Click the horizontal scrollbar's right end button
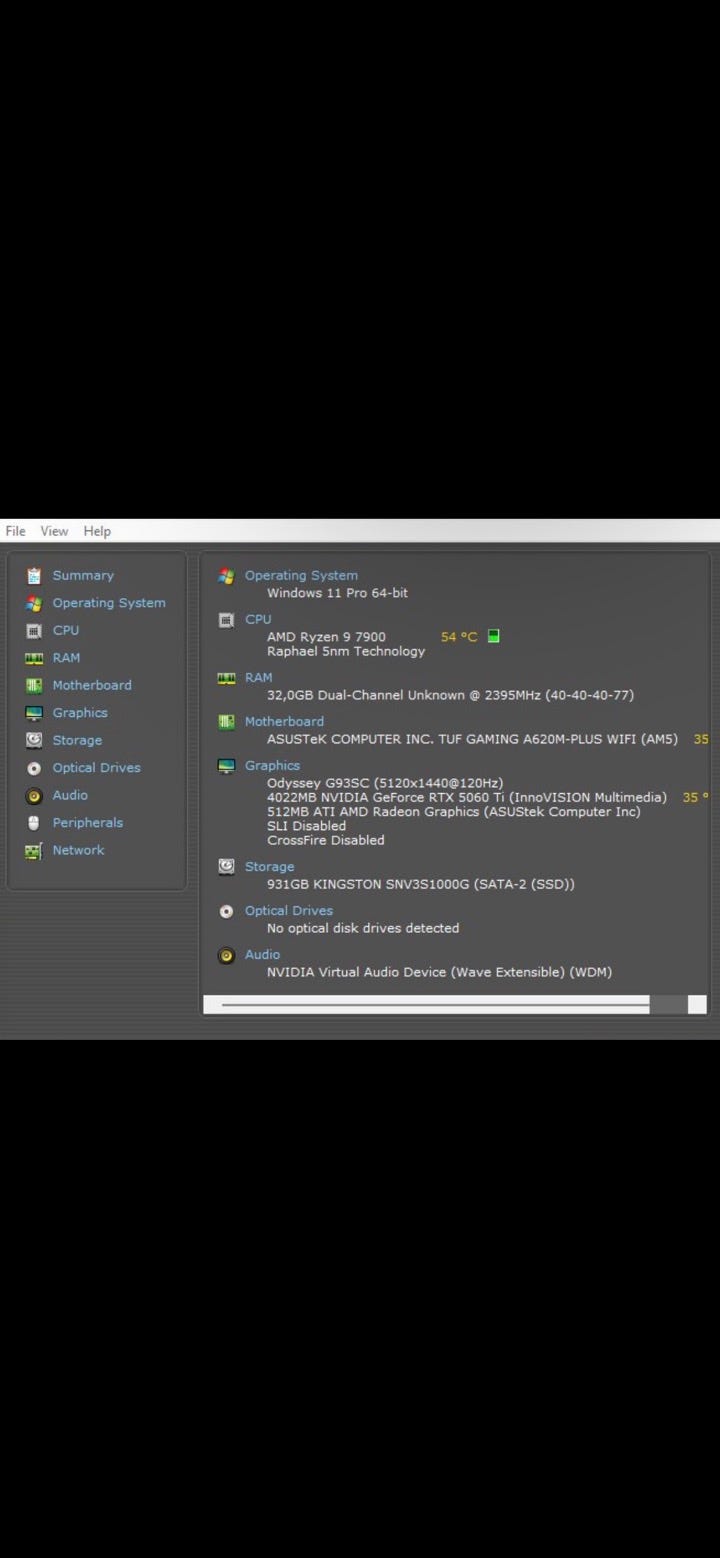720x1558 pixels. [697, 1004]
